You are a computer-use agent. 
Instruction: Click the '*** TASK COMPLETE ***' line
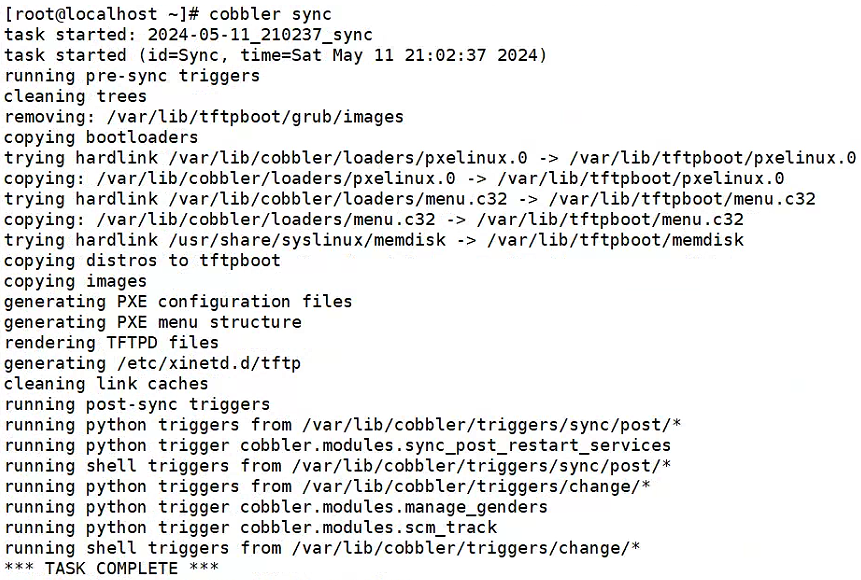tap(111, 568)
